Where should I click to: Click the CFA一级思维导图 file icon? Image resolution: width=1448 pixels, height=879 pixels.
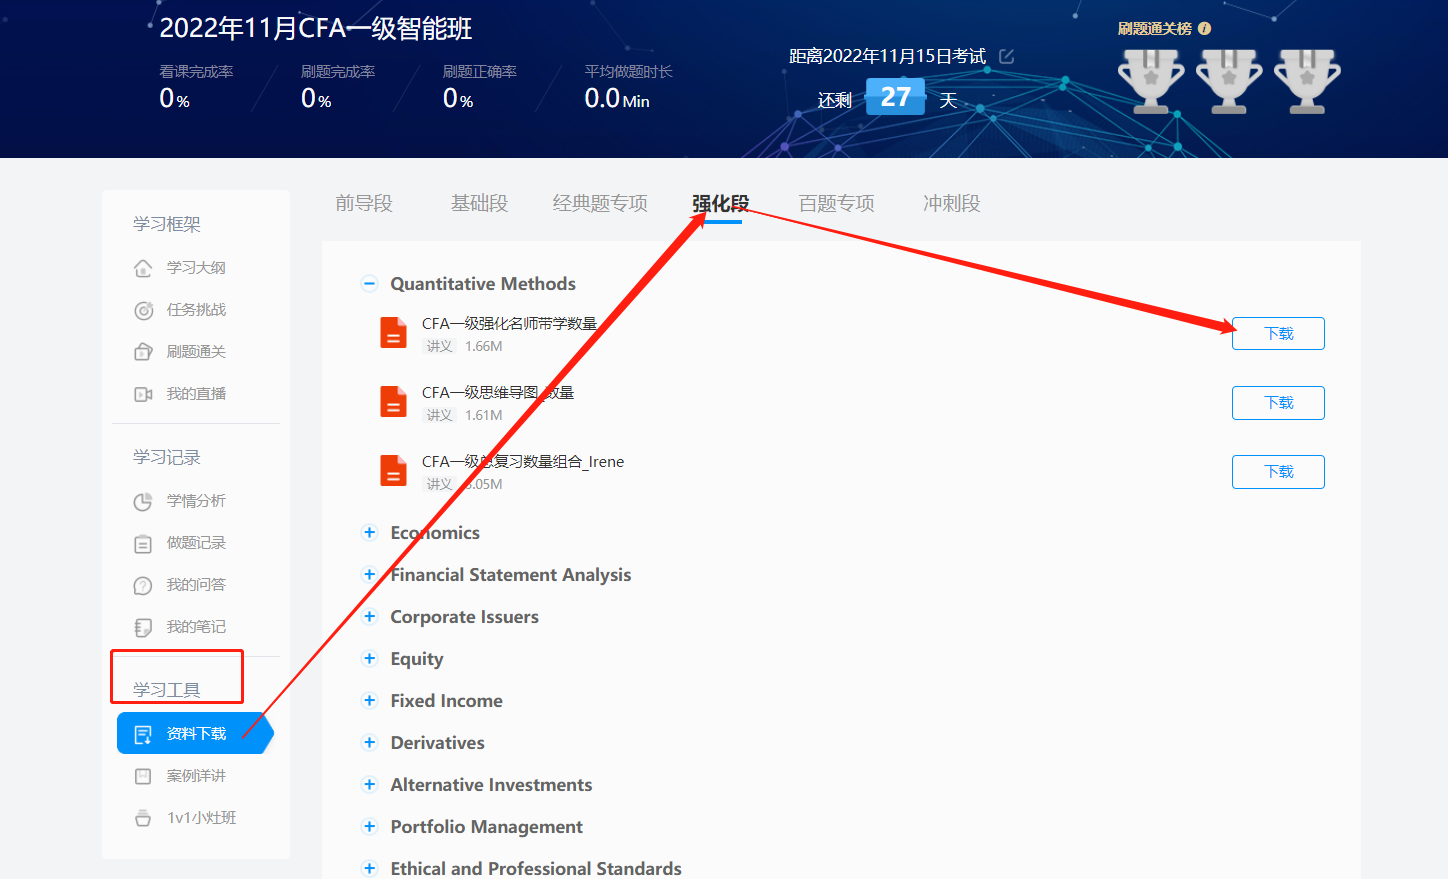(393, 401)
